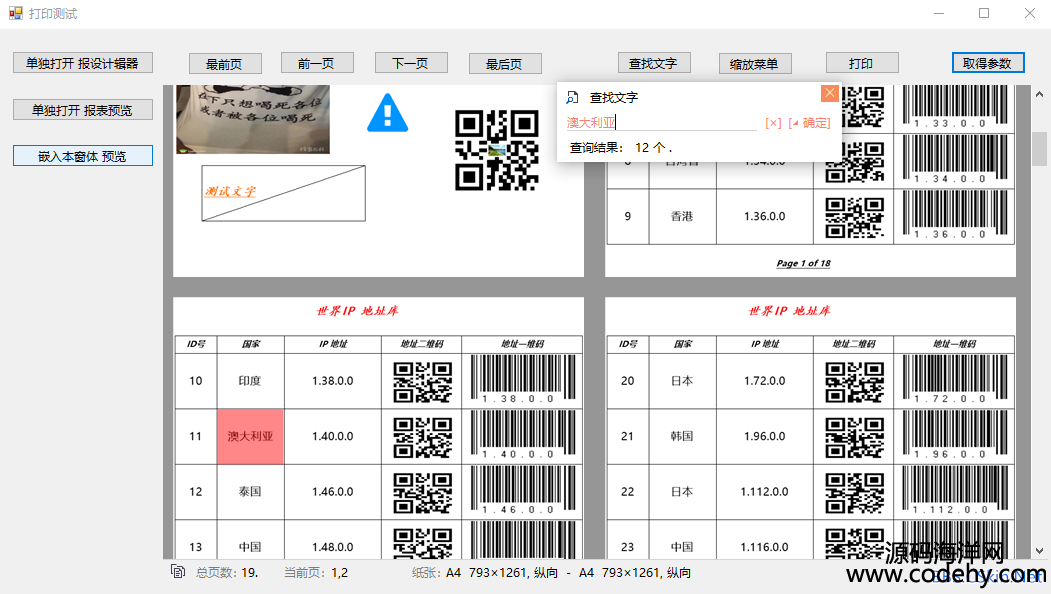
Task: Click the vertical scrollbar thumb
Action: pos(1039,148)
